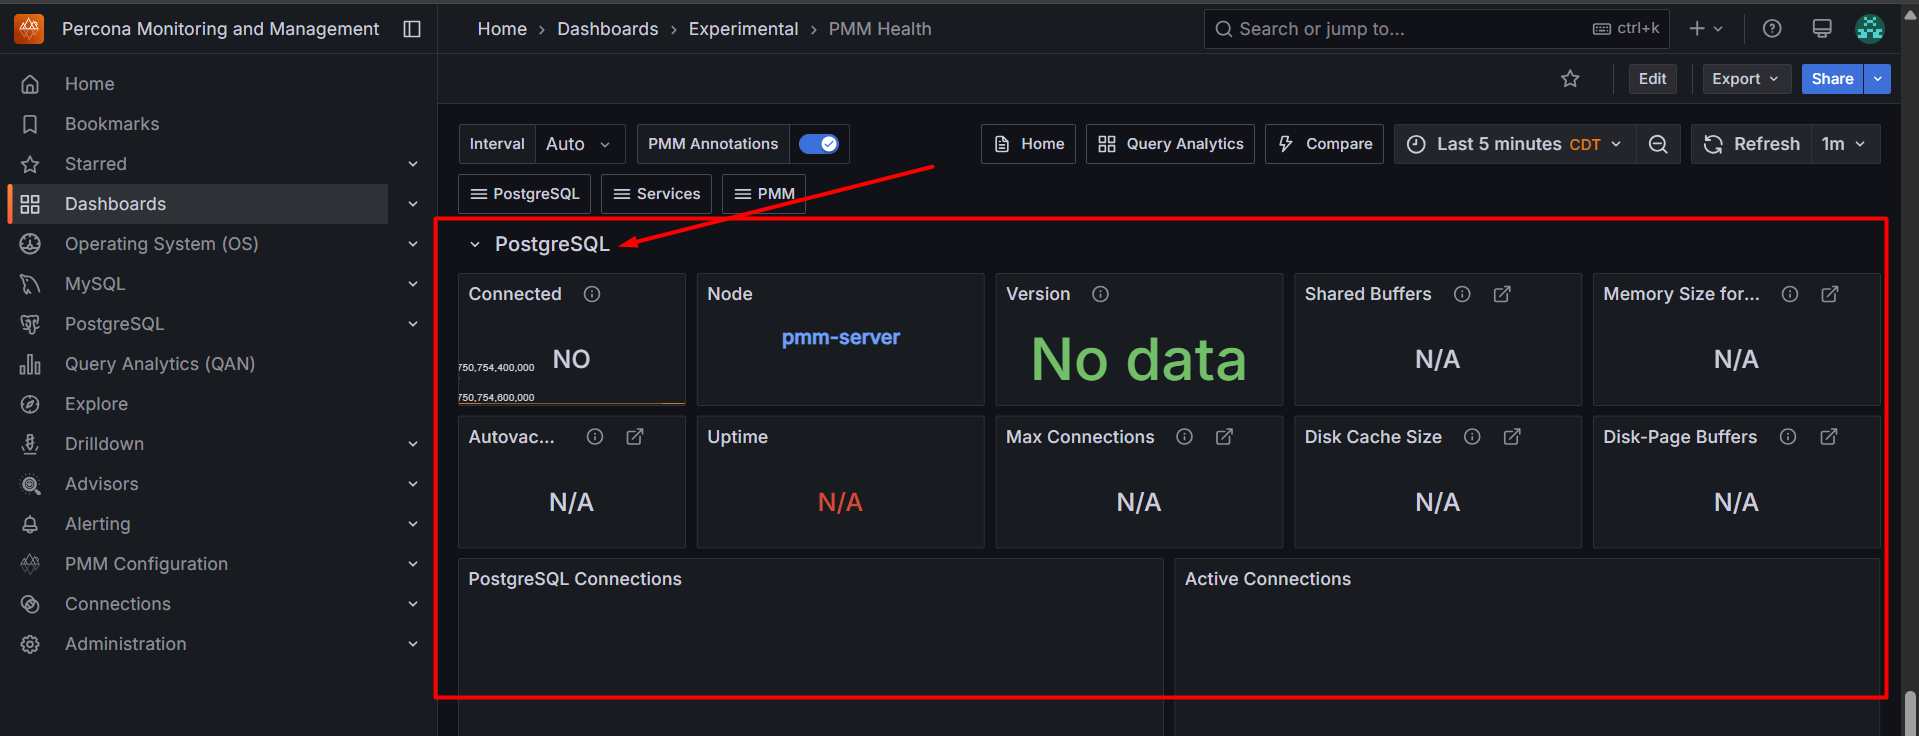Viewport: 1919px width, 736px height.
Task: Open the Disk-Page Buffers external link icon
Action: point(1828,437)
